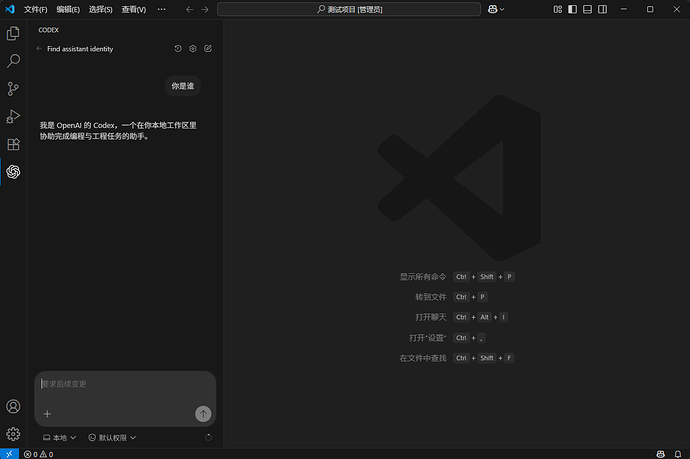690x459 pixels.
Task: Click the Copilot status icon in status bar
Action: click(661, 454)
